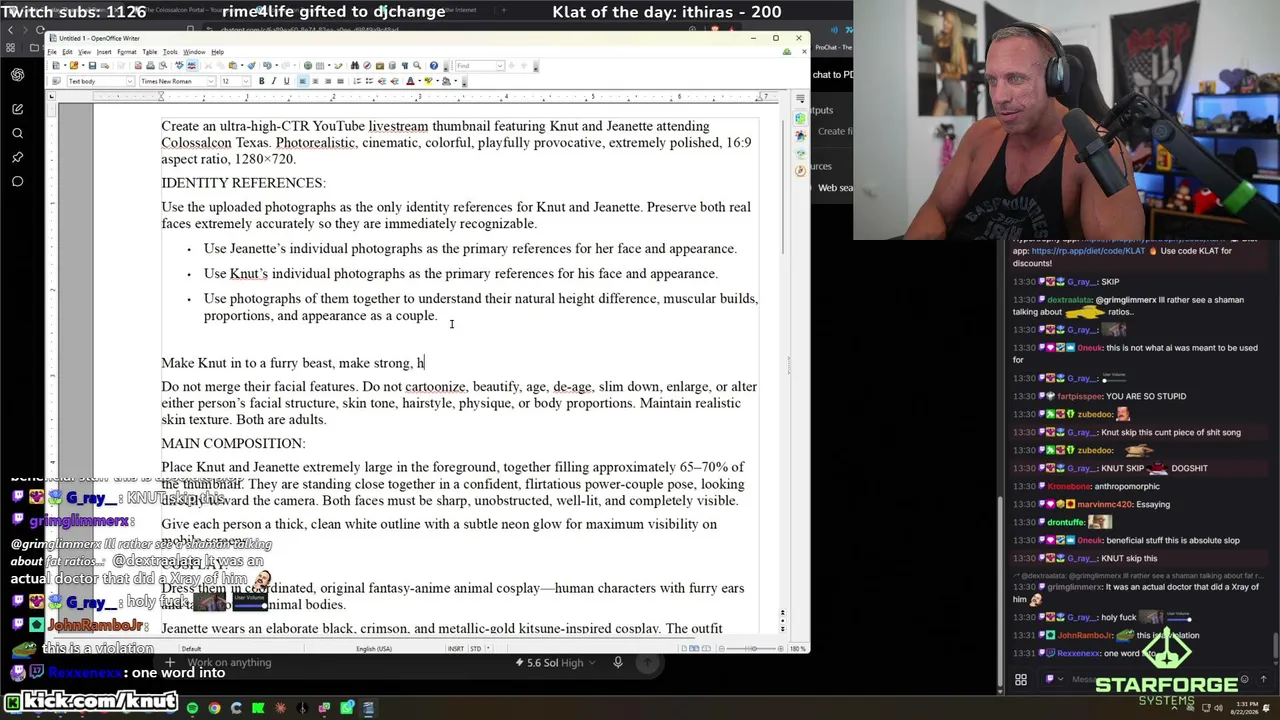Toggle Underline formatting

coord(286,81)
